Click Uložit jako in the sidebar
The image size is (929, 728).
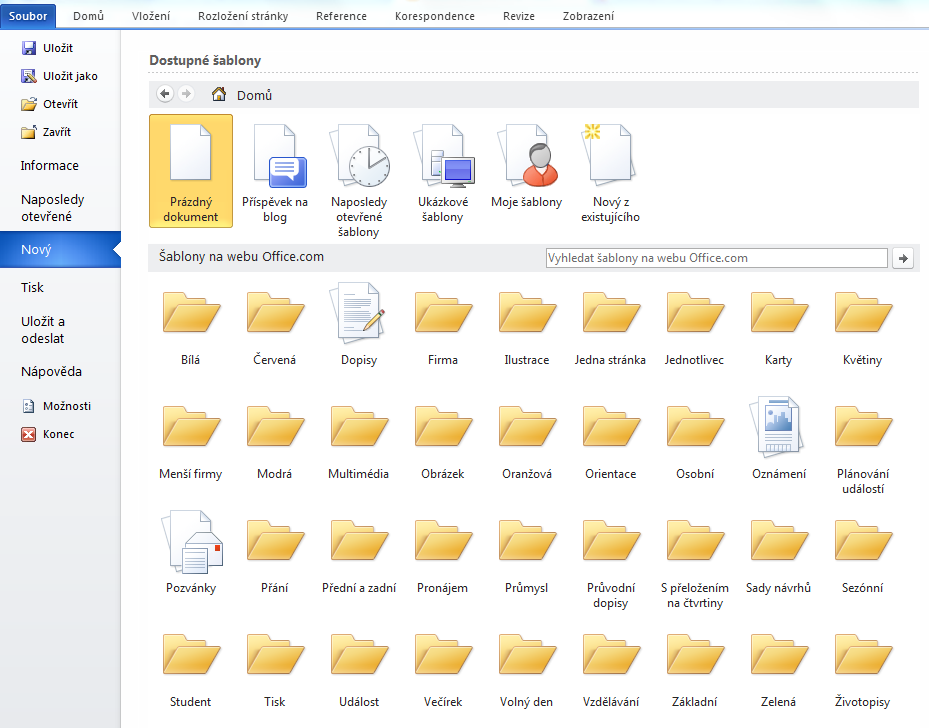70,76
